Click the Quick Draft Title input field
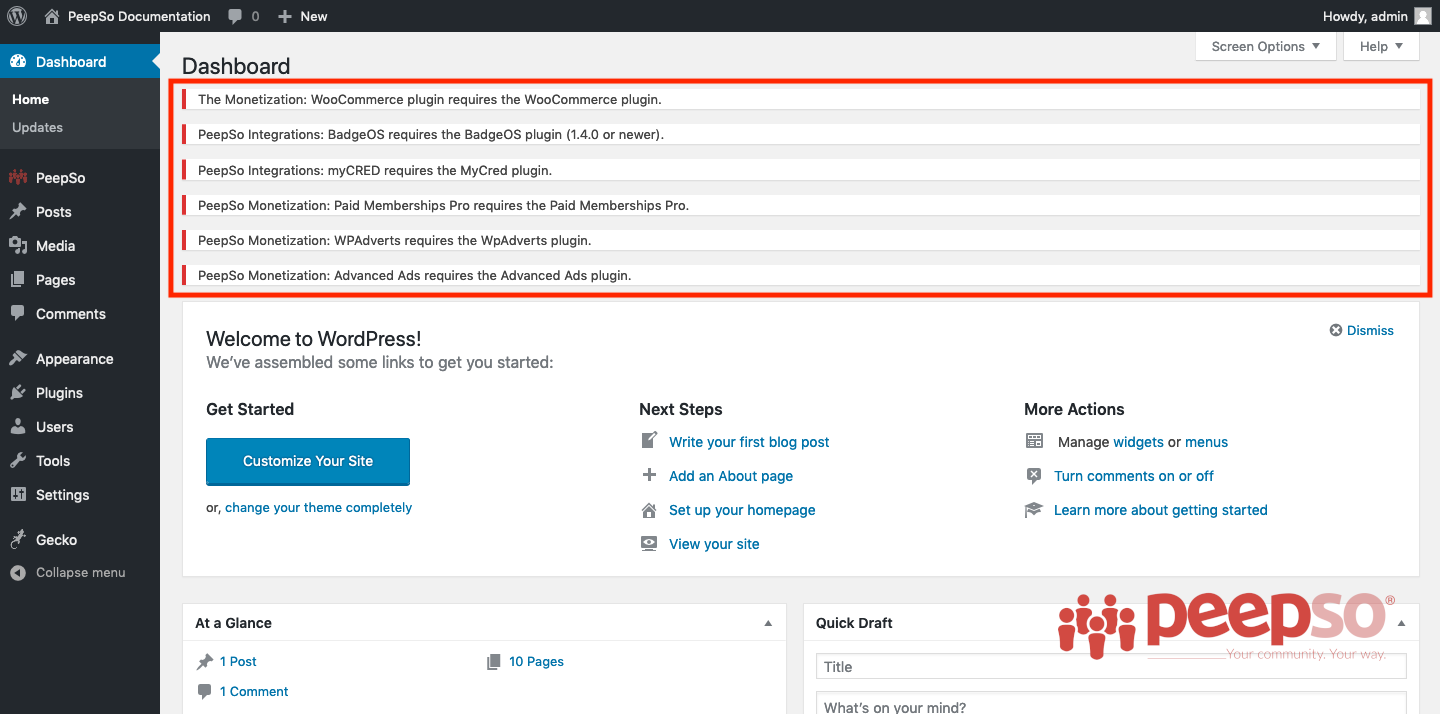 [x=1111, y=667]
